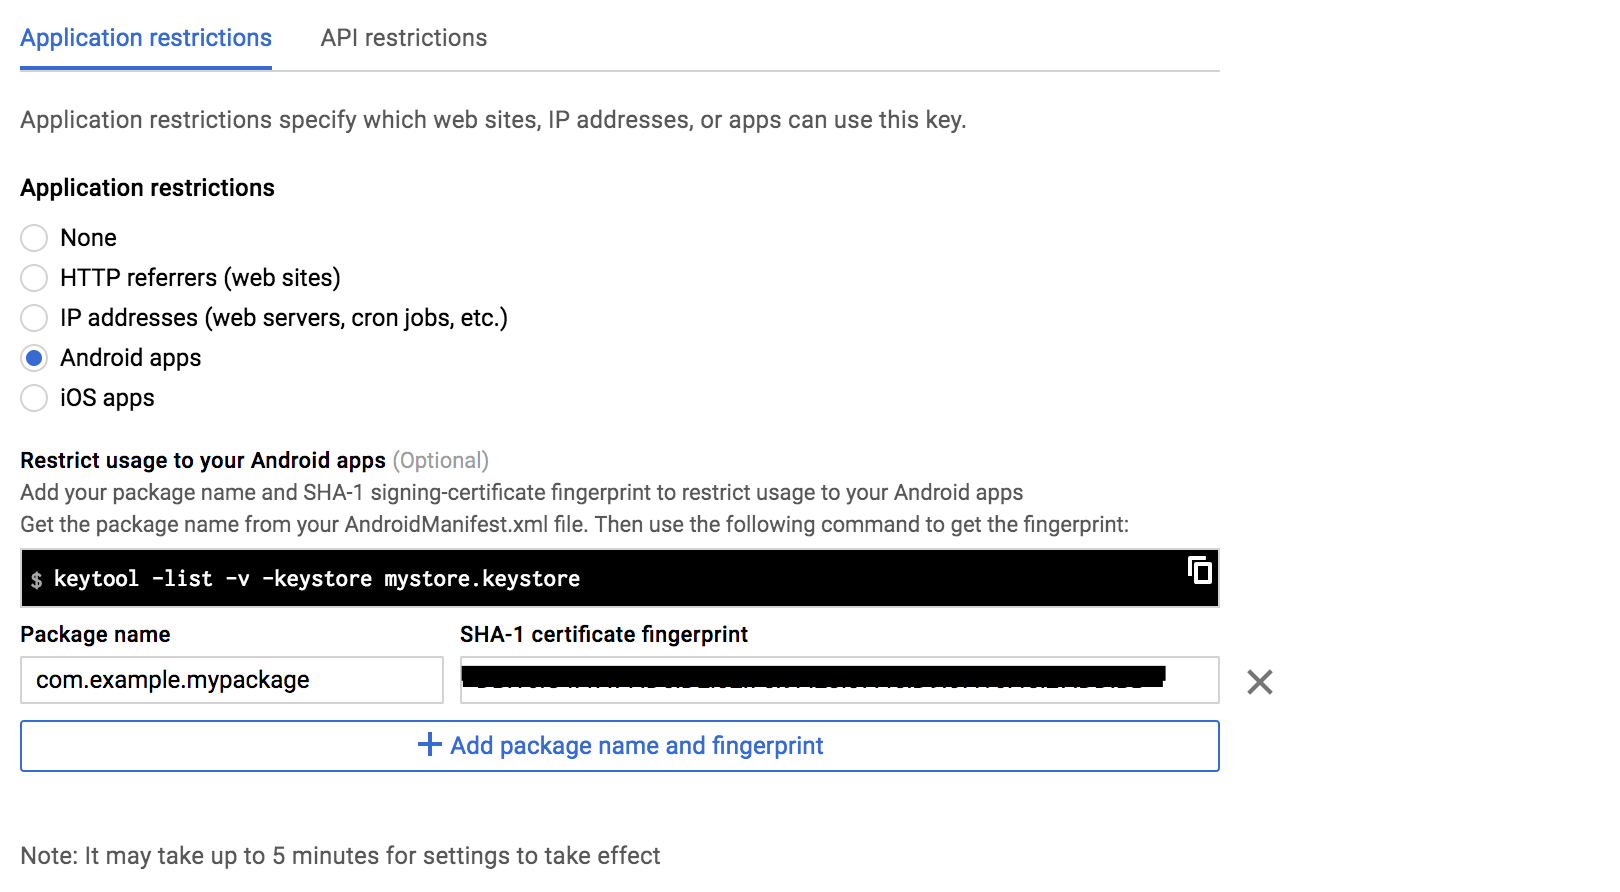Open the API restrictions tab
The width and height of the screenshot is (1620, 892).
pyautogui.click(x=403, y=38)
